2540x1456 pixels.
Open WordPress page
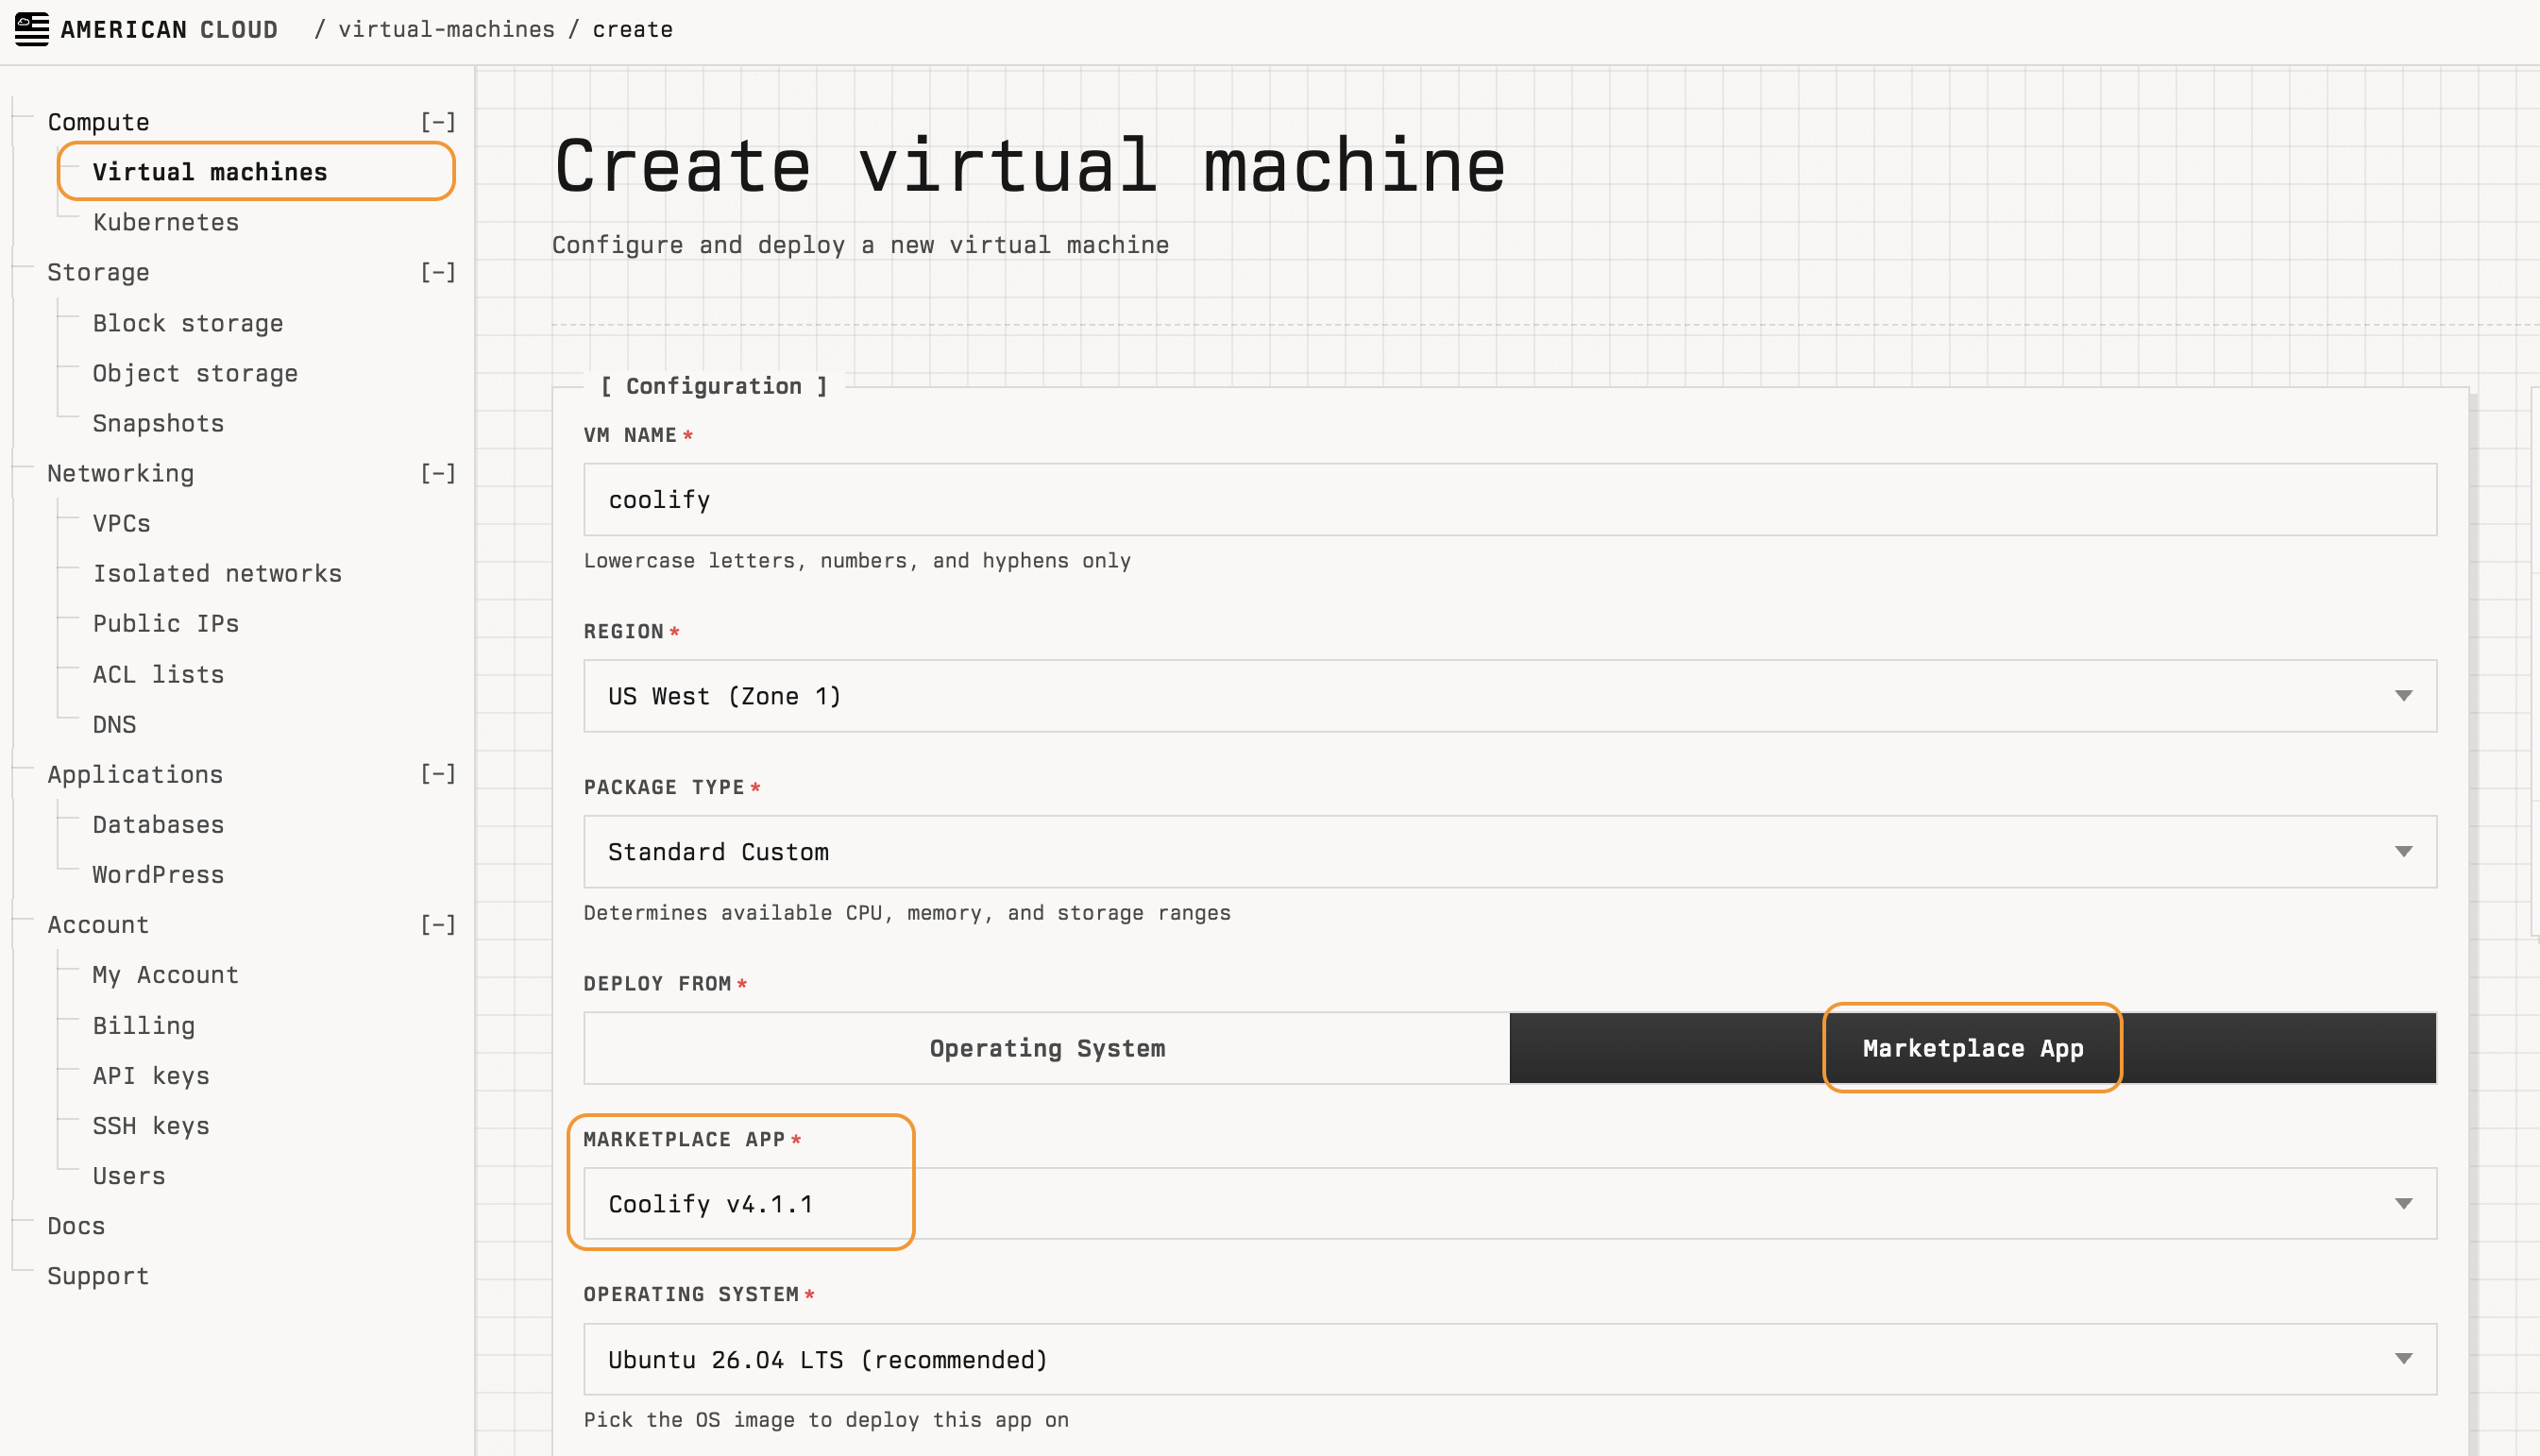(x=158, y=874)
